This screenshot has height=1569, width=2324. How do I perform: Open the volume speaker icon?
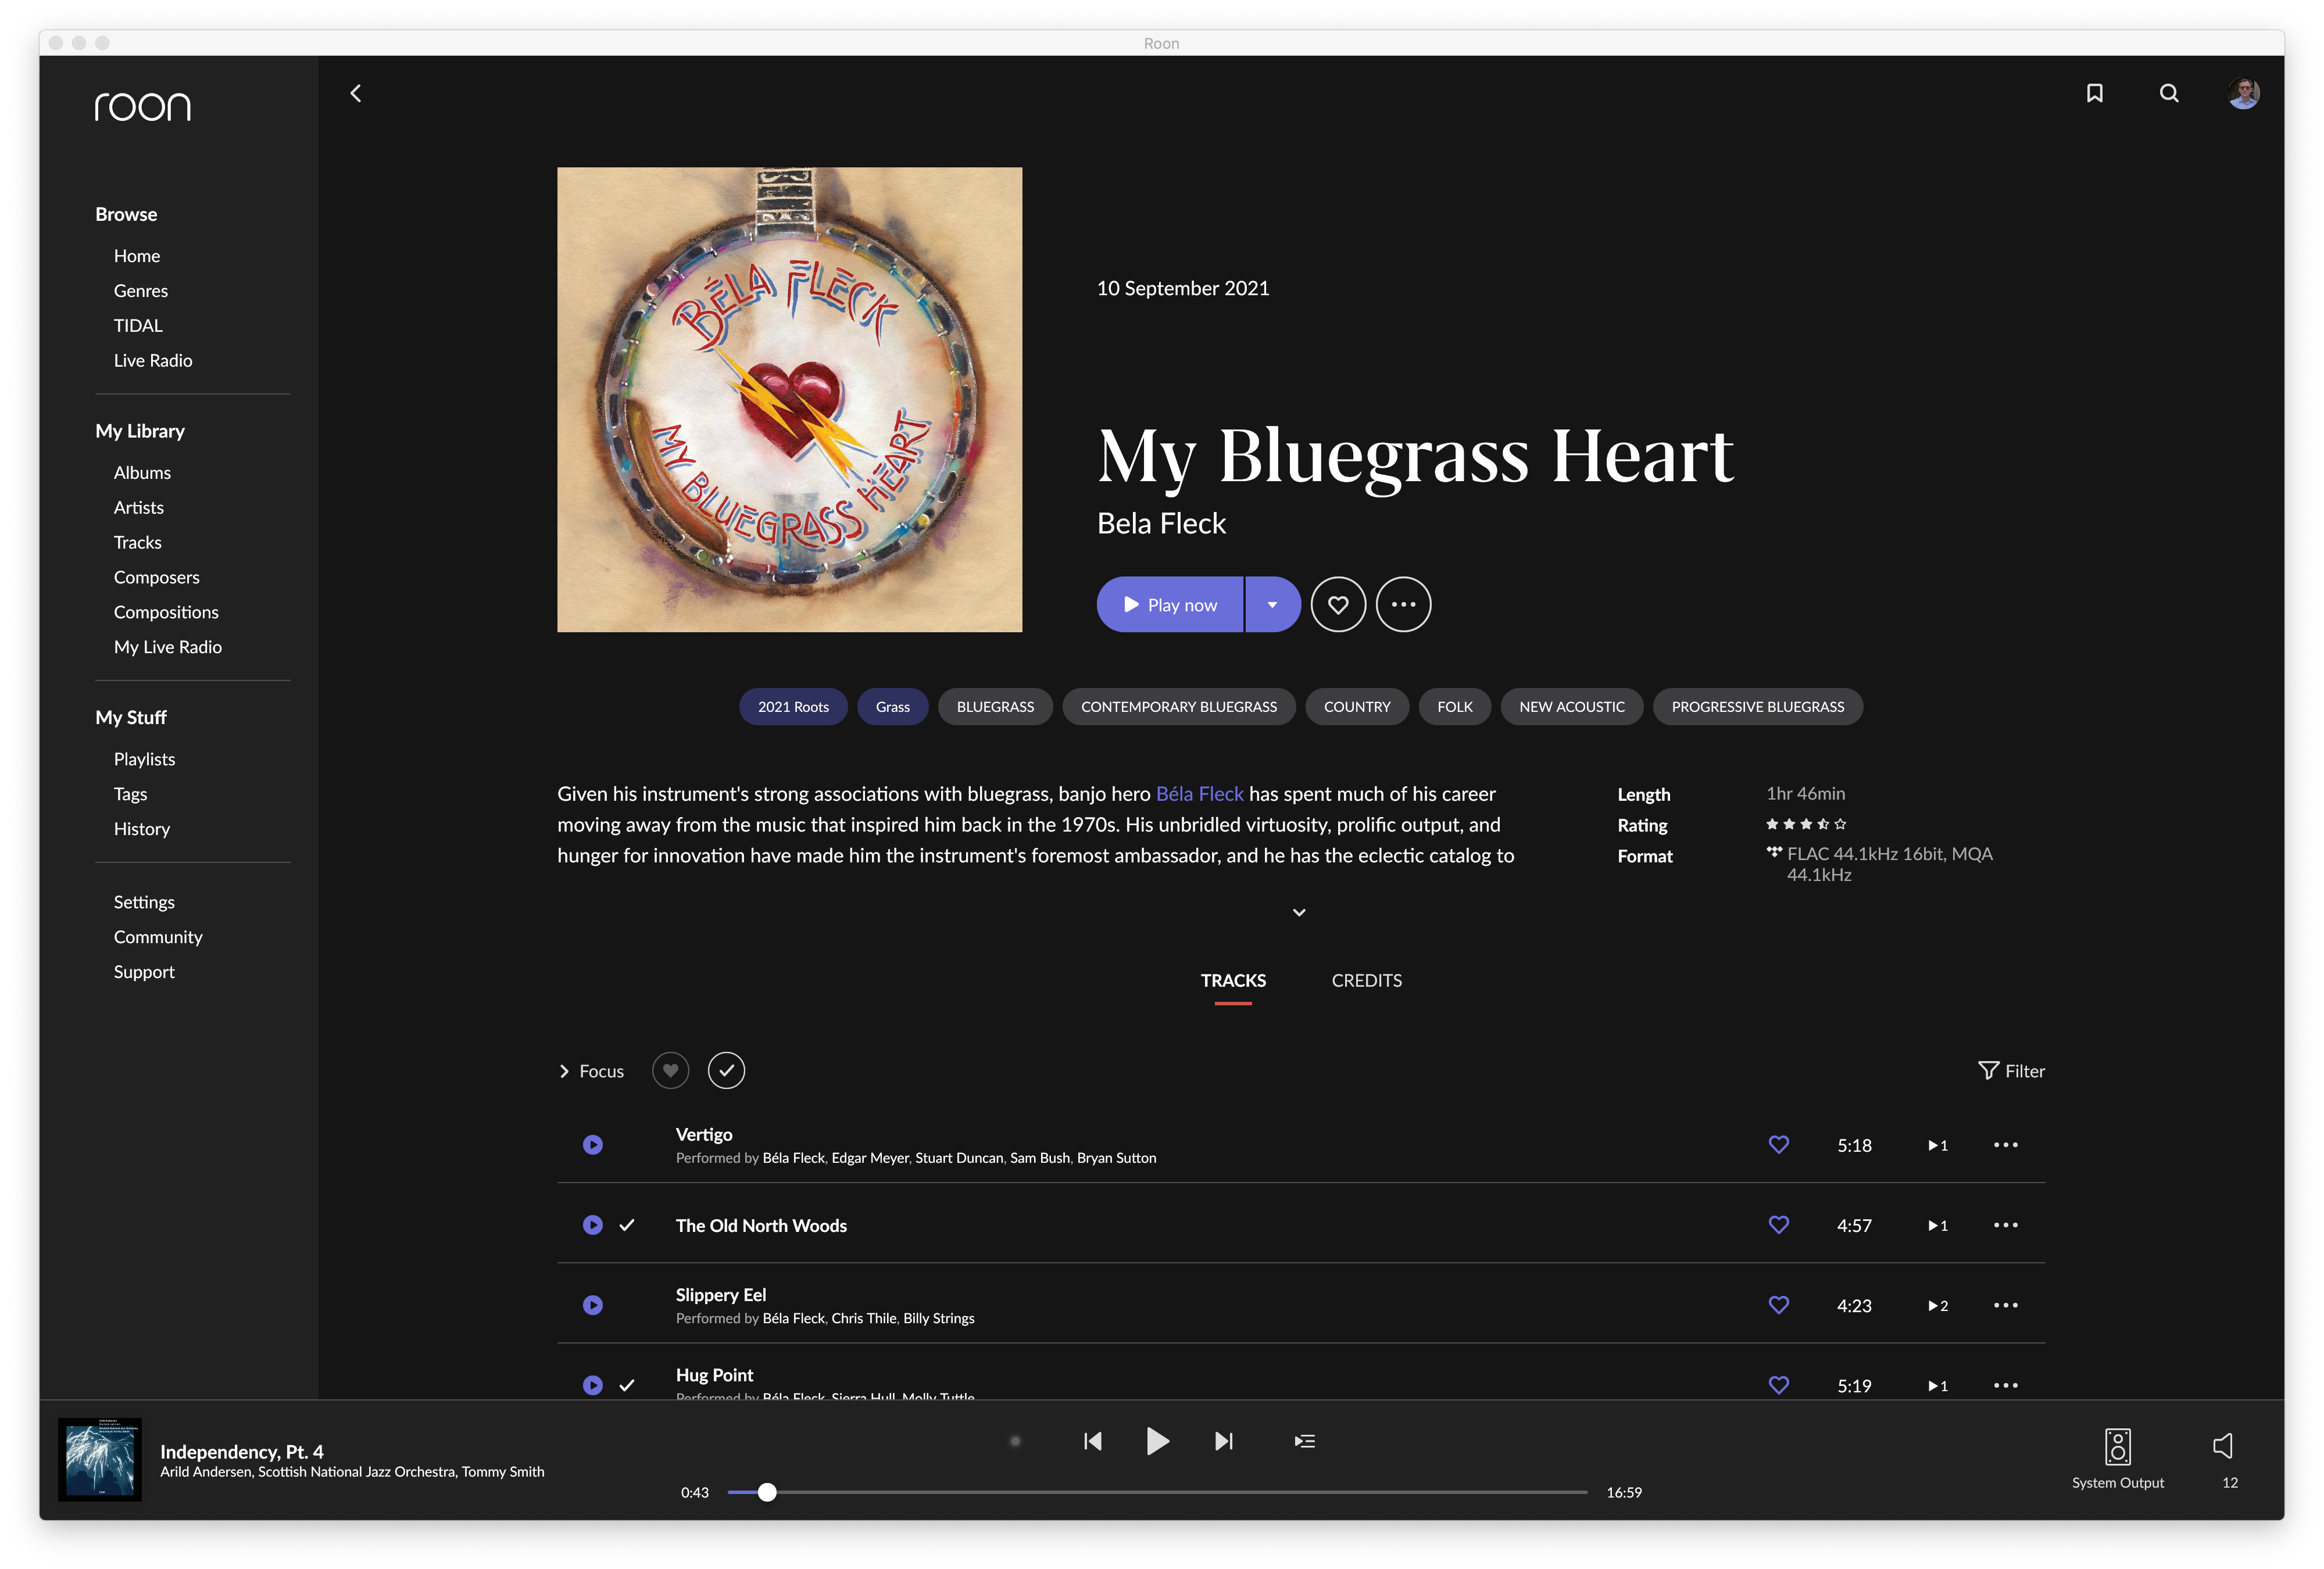tap(2222, 1445)
